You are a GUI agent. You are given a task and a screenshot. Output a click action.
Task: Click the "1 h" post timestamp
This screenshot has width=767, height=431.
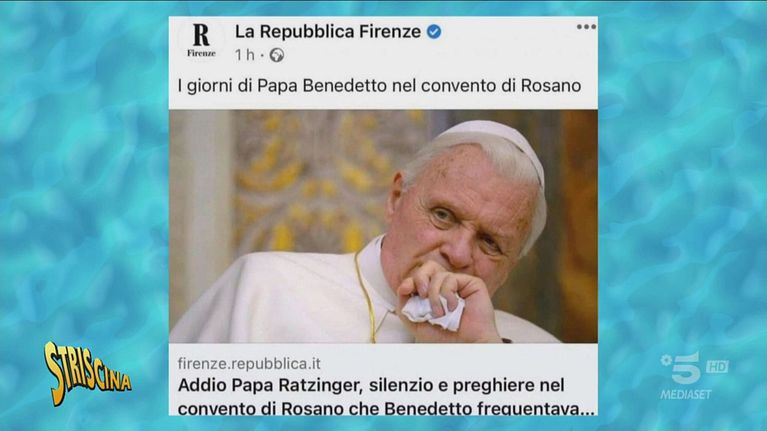tap(245, 55)
